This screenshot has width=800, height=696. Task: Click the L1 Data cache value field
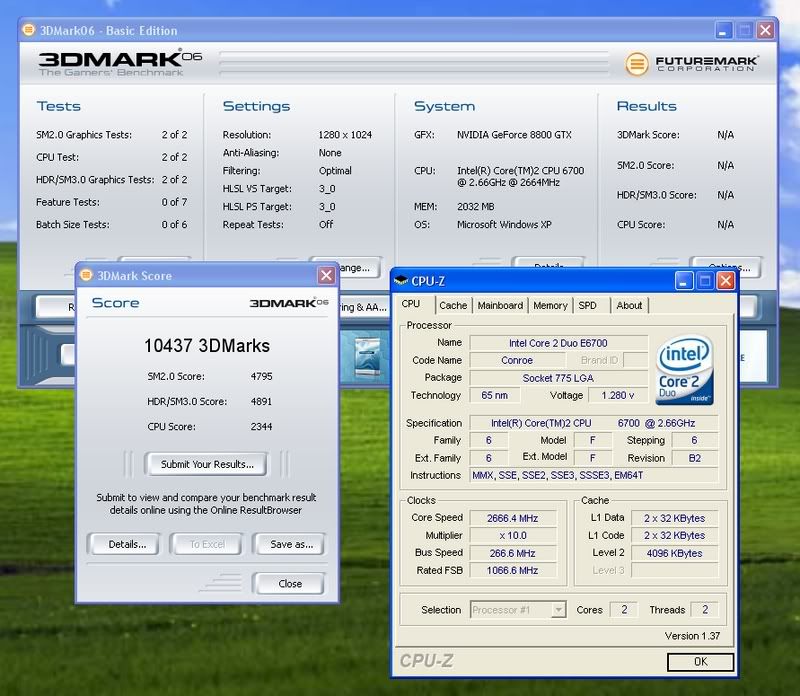pyautogui.click(x=674, y=518)
